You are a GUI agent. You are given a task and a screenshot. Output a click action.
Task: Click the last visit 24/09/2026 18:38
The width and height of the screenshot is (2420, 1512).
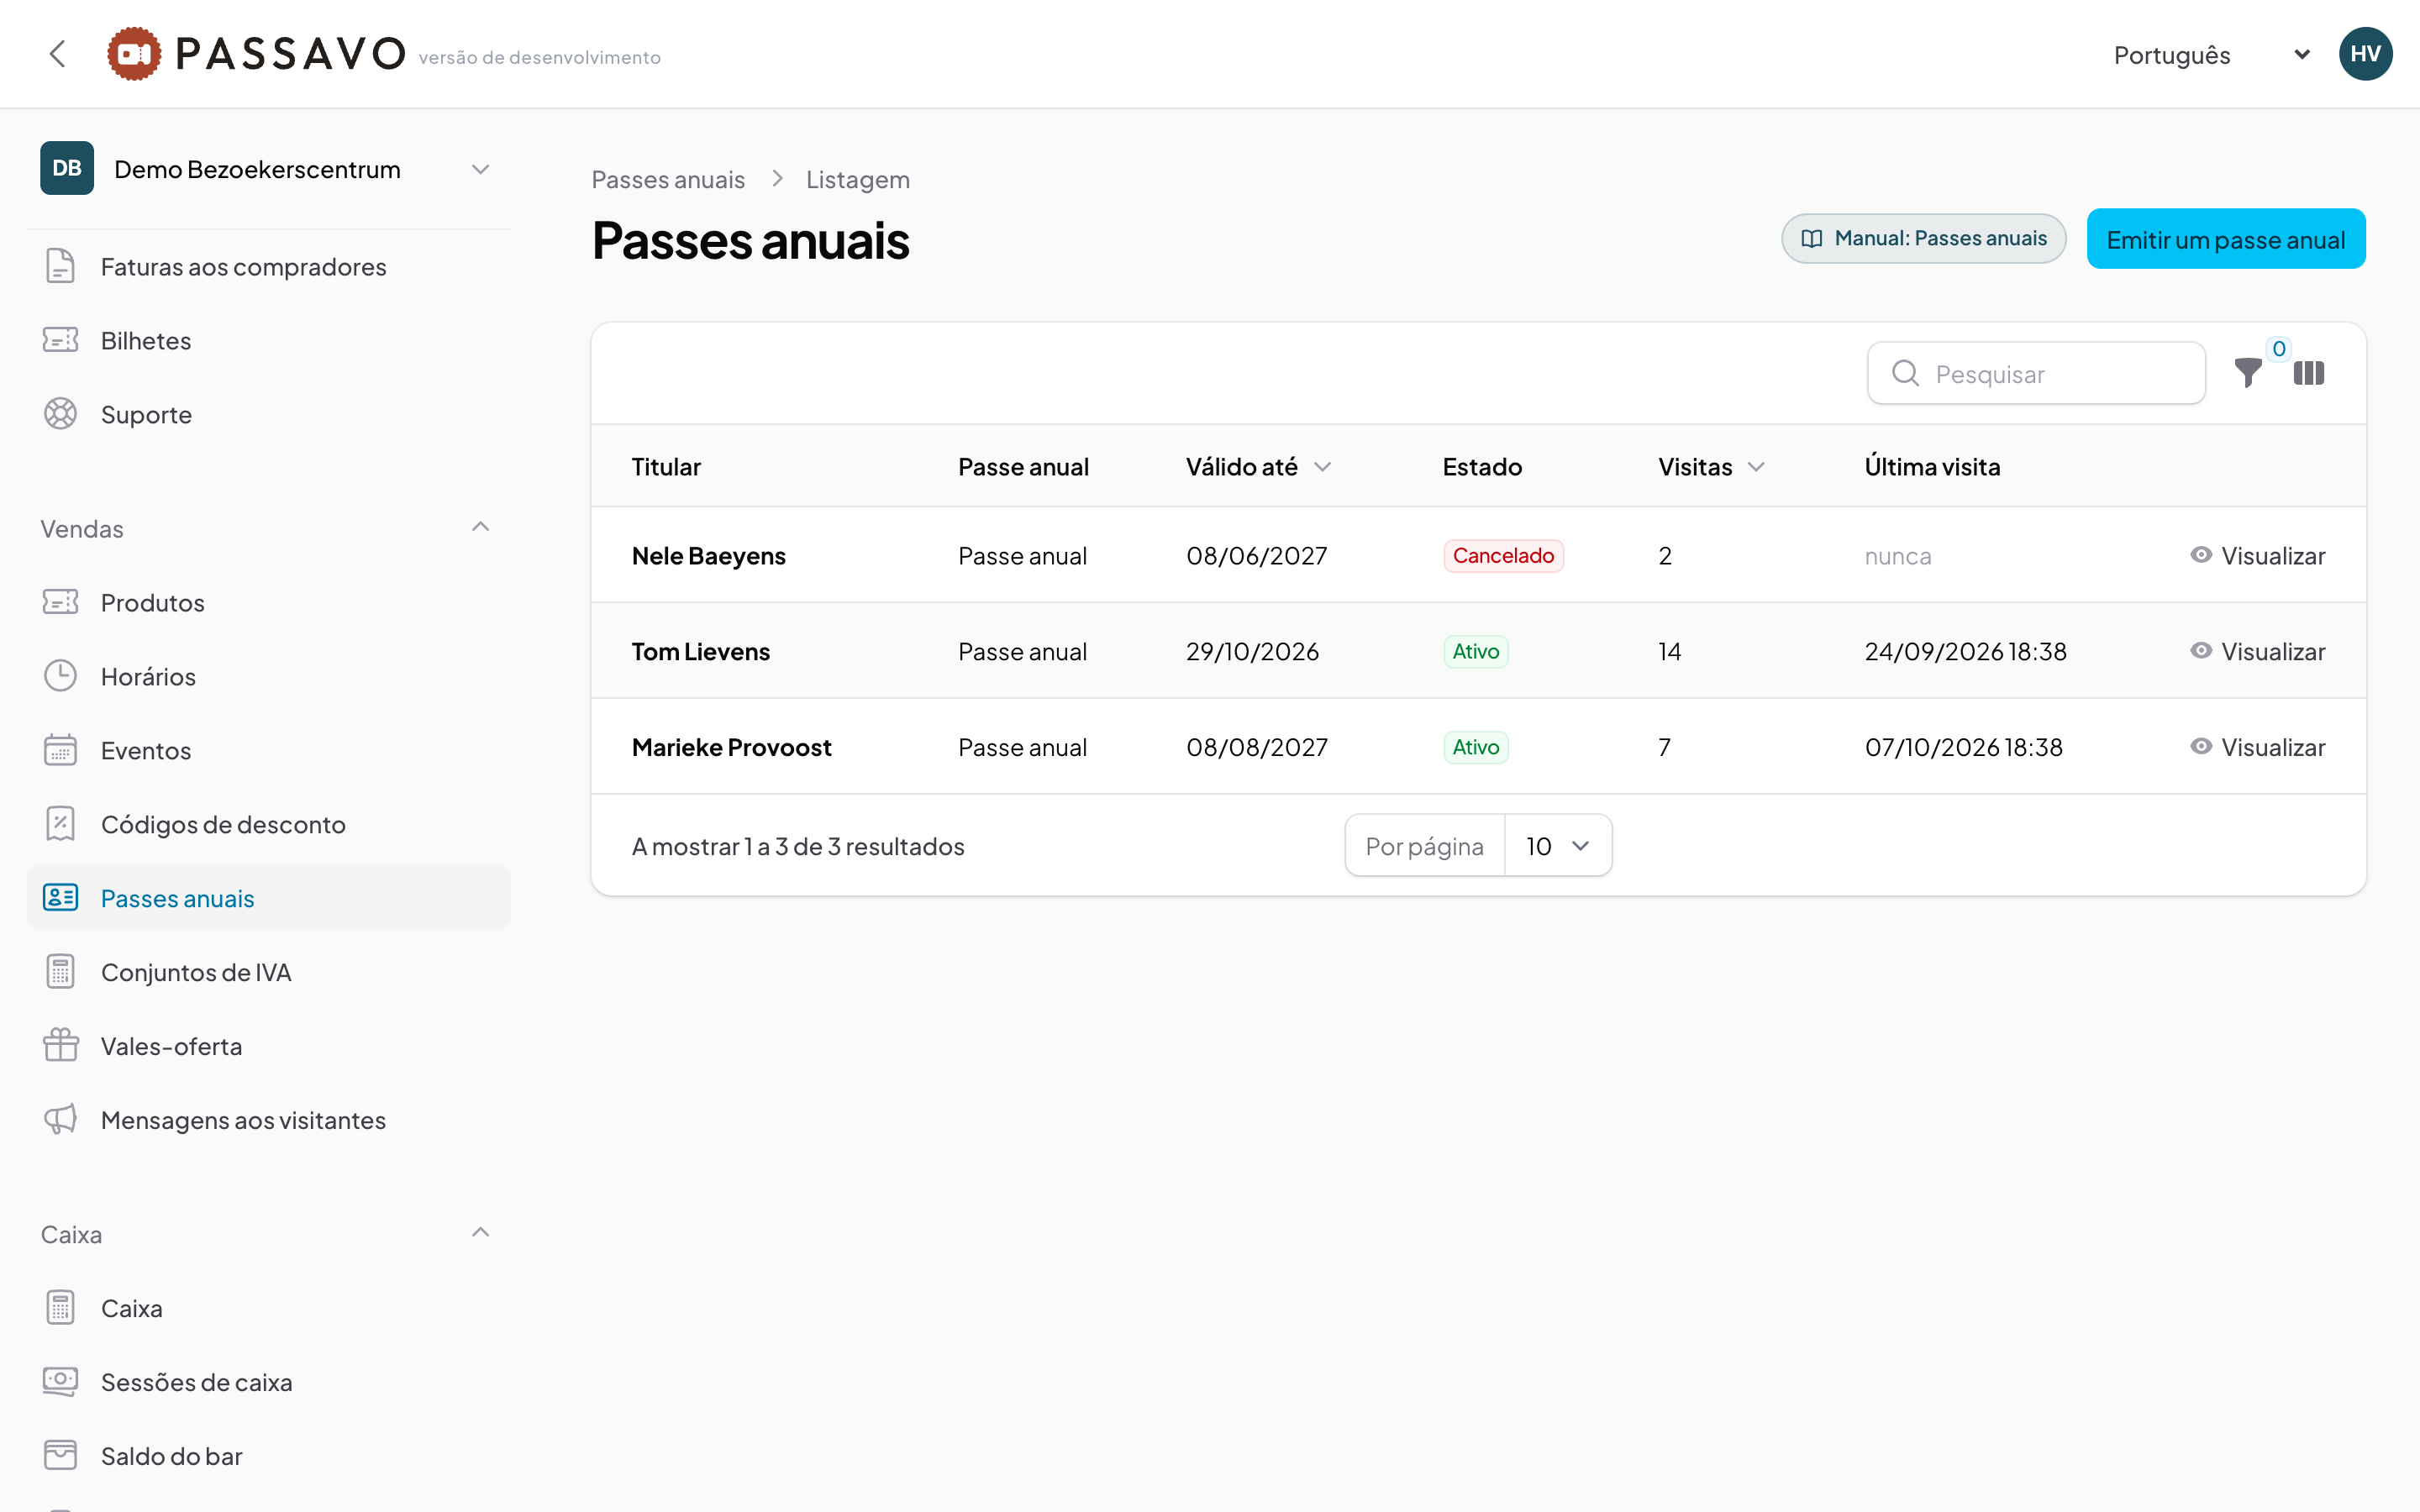[x=1965, y=651]
